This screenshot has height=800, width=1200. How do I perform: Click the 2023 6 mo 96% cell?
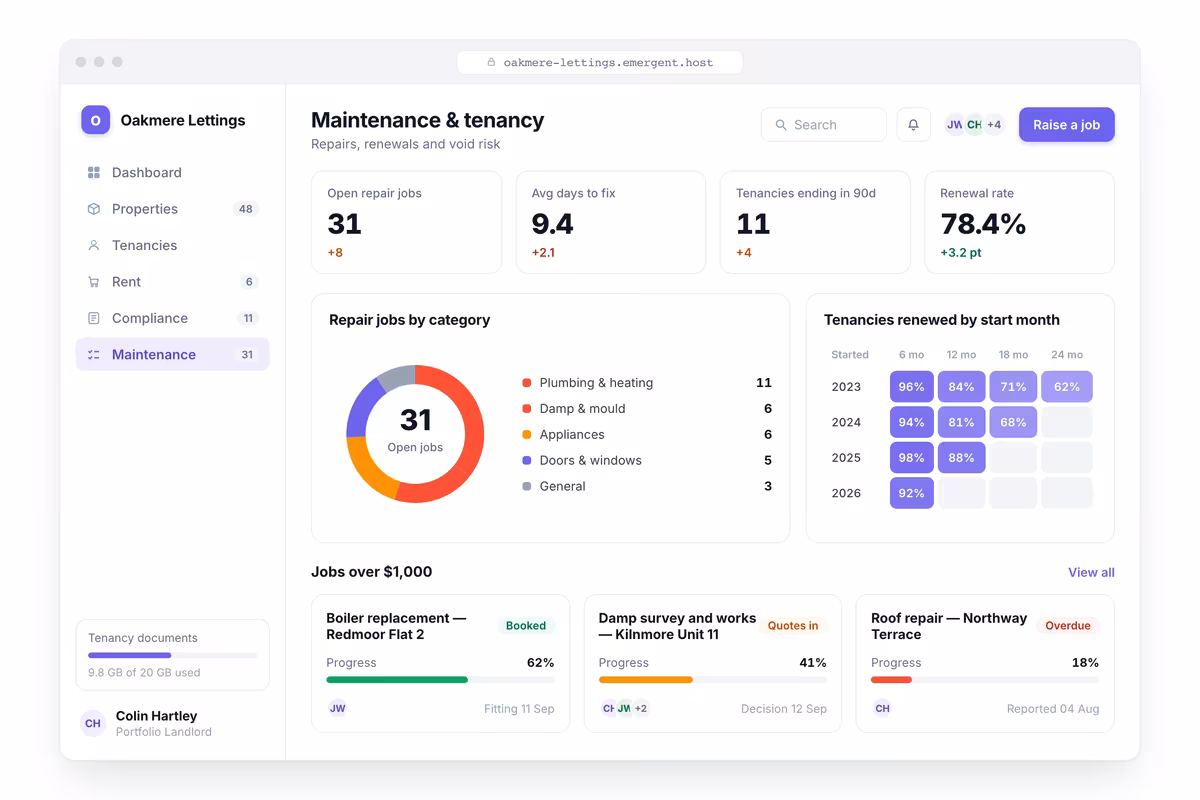click(912, 387)
